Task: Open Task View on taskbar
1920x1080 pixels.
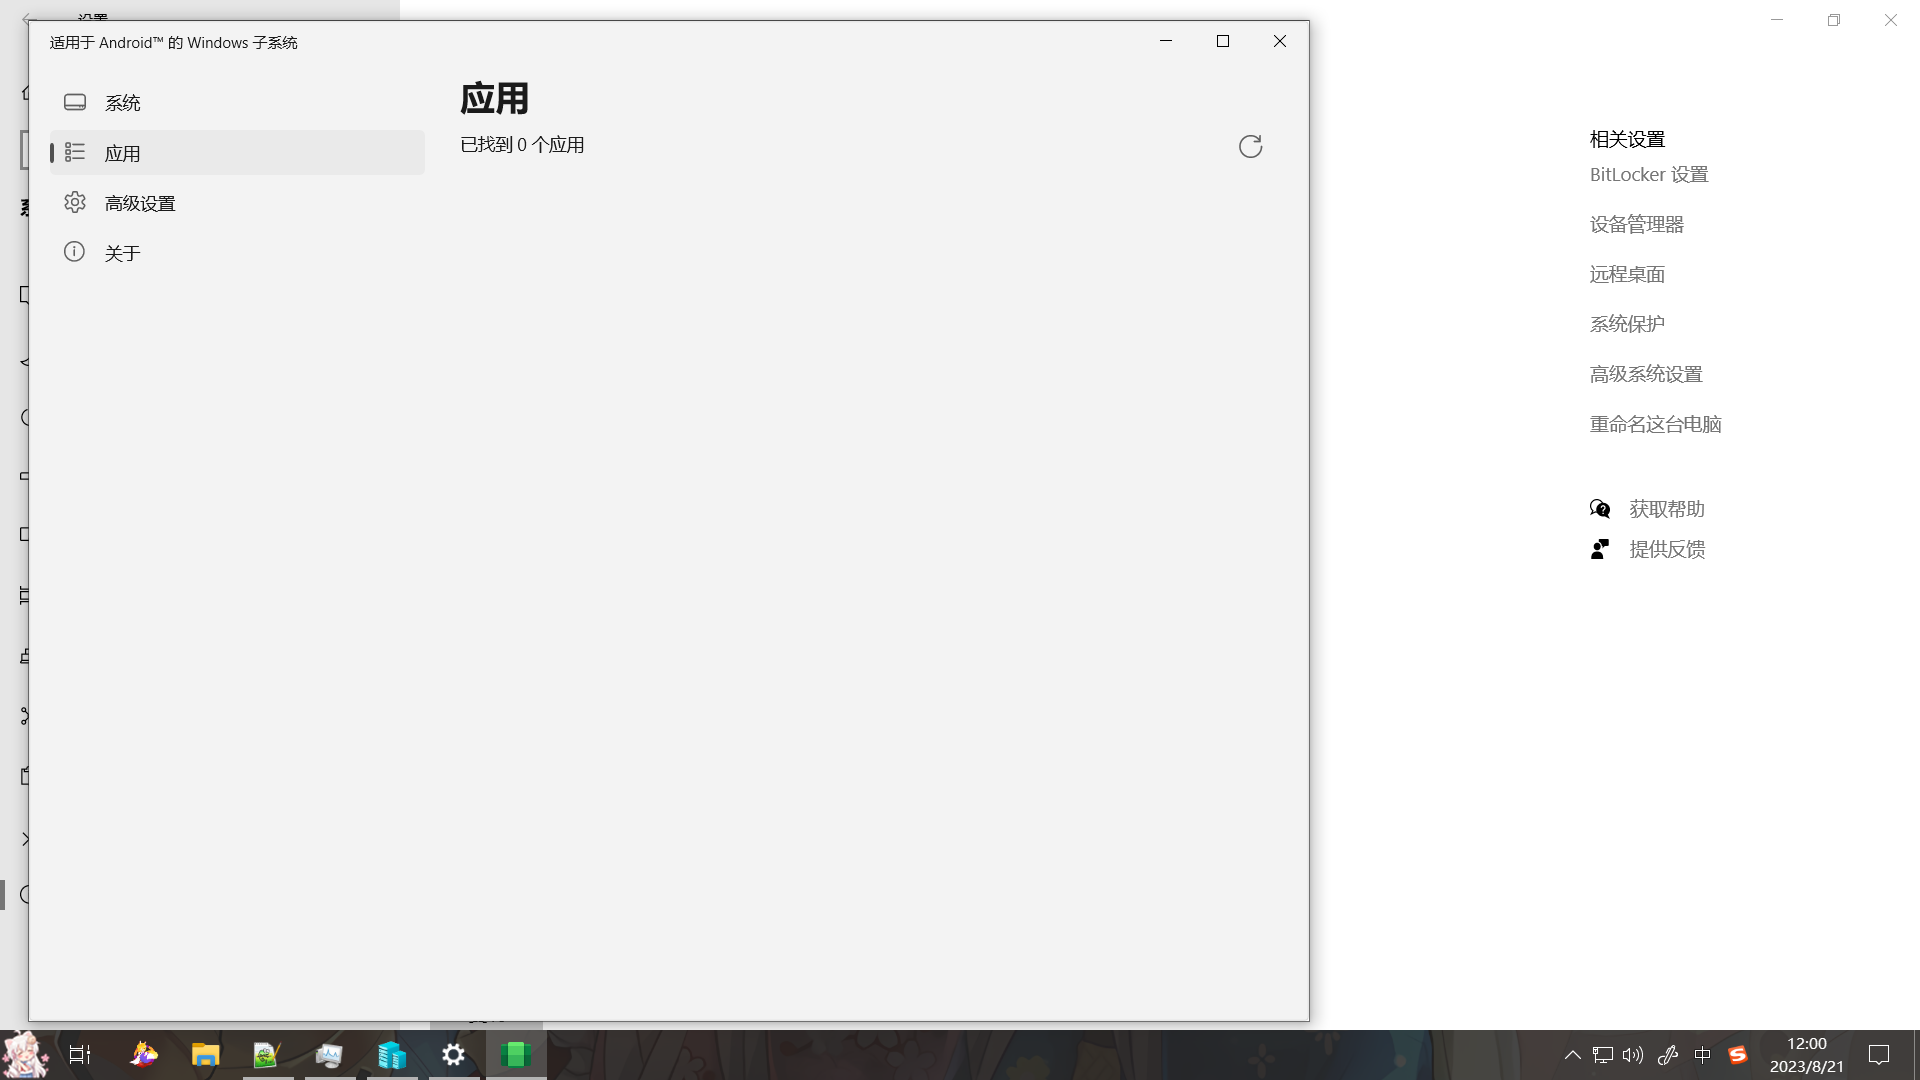Action: [x=80, y=1055]
